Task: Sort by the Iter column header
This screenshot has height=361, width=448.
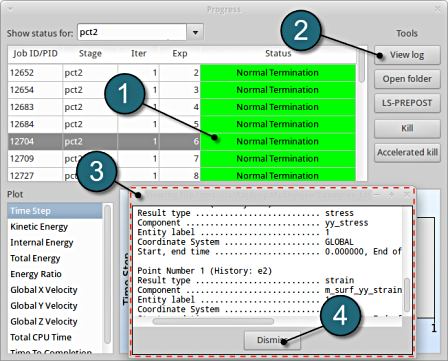Action: click(x=138, y=54)
